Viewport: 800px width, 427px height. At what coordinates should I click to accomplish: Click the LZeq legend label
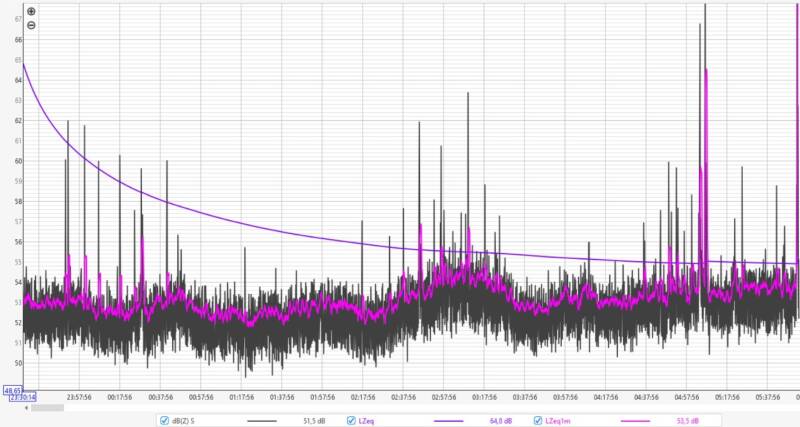[x=366, y=421]
